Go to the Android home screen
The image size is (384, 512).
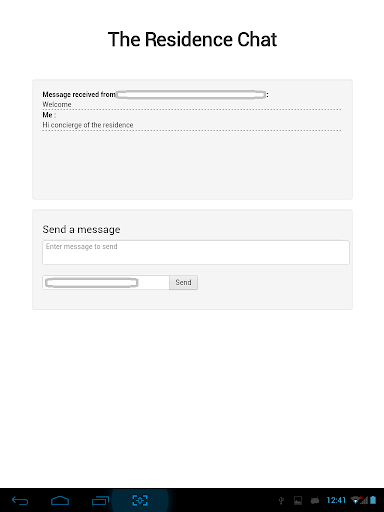(x=60, y=500)
